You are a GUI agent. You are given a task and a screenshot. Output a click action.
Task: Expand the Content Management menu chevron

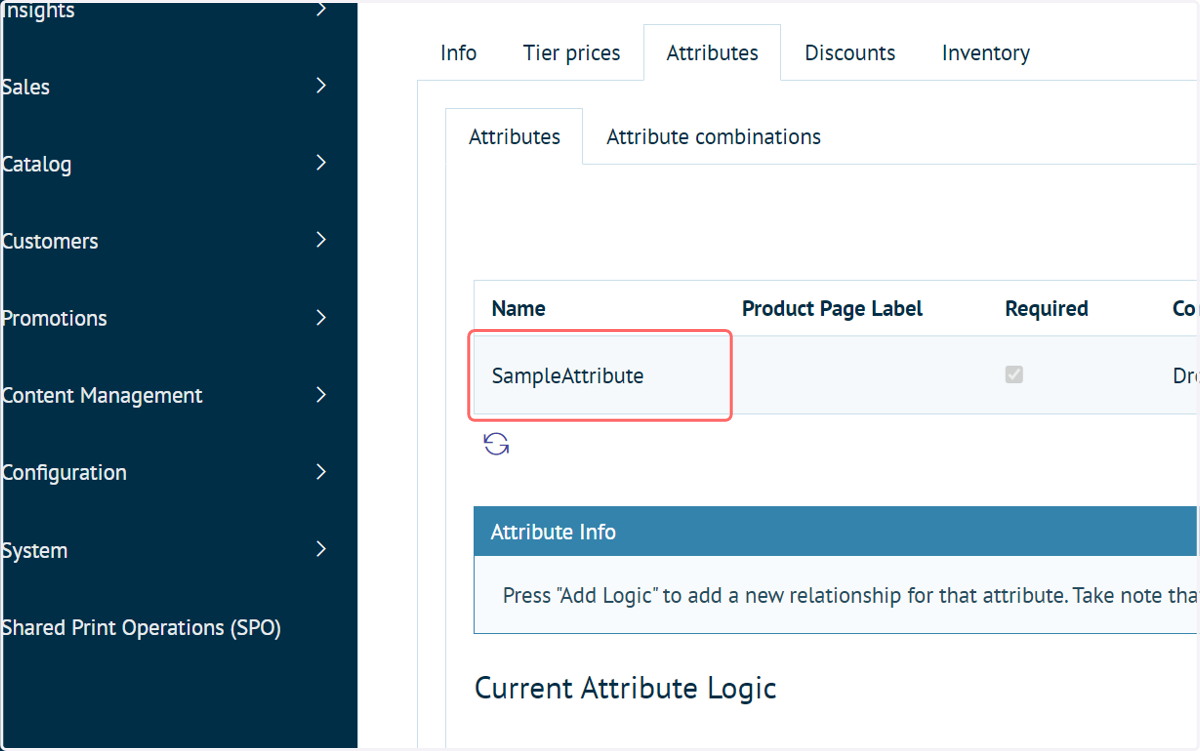click(321, 395)
